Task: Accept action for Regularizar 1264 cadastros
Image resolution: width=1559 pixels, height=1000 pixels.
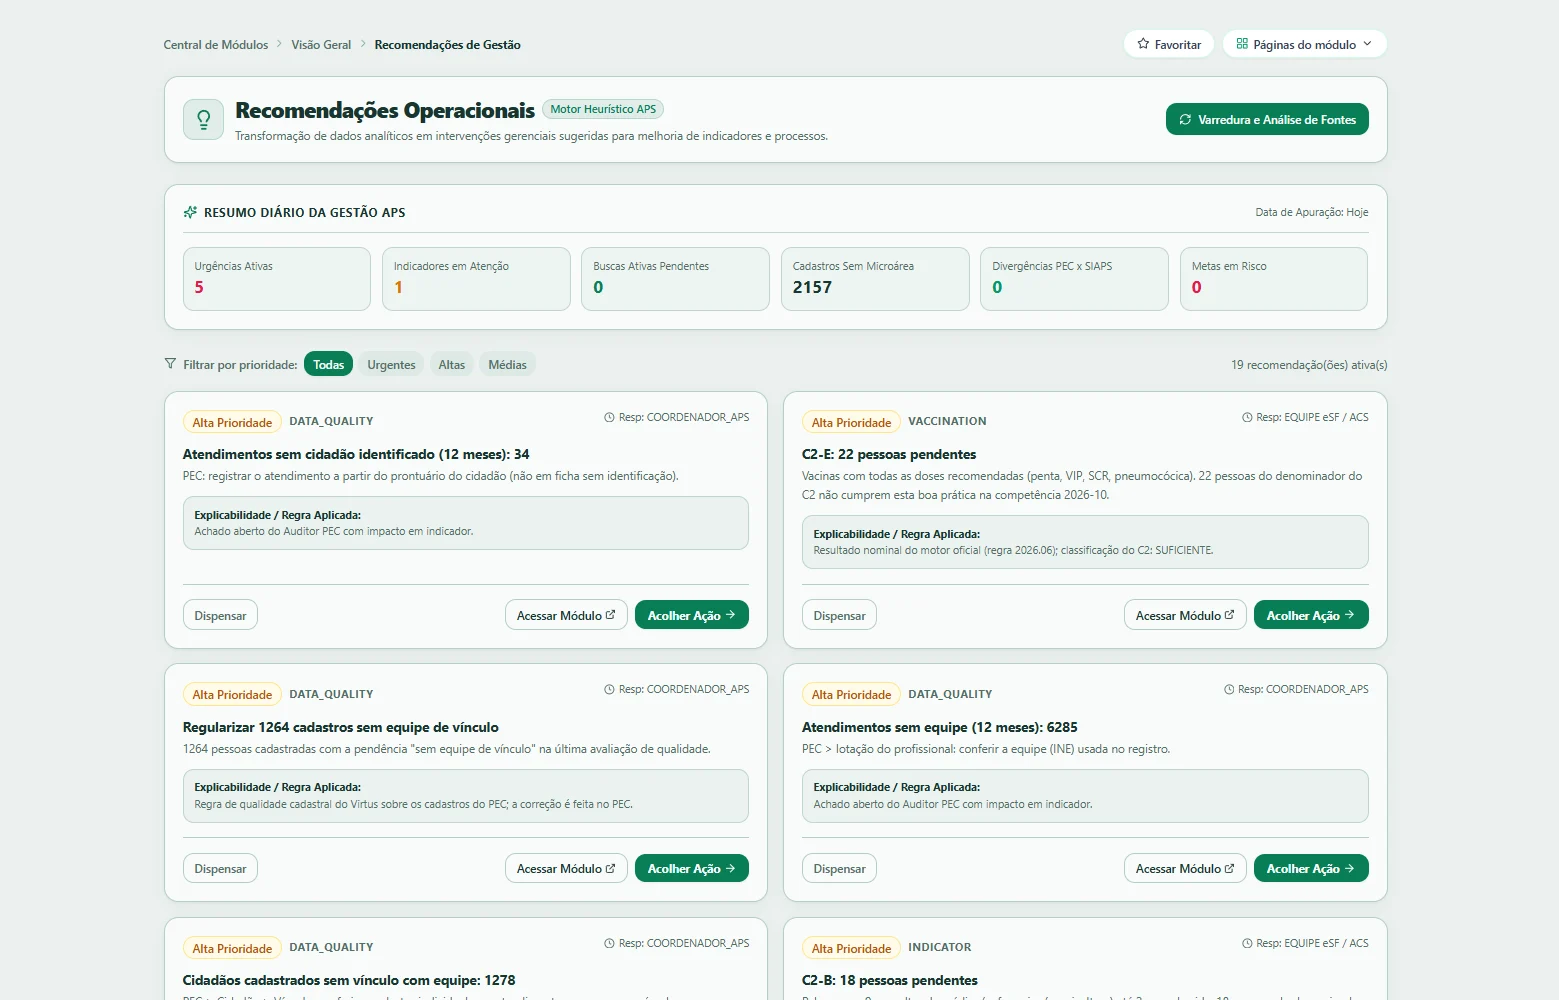Action: [x=692, y=868]
